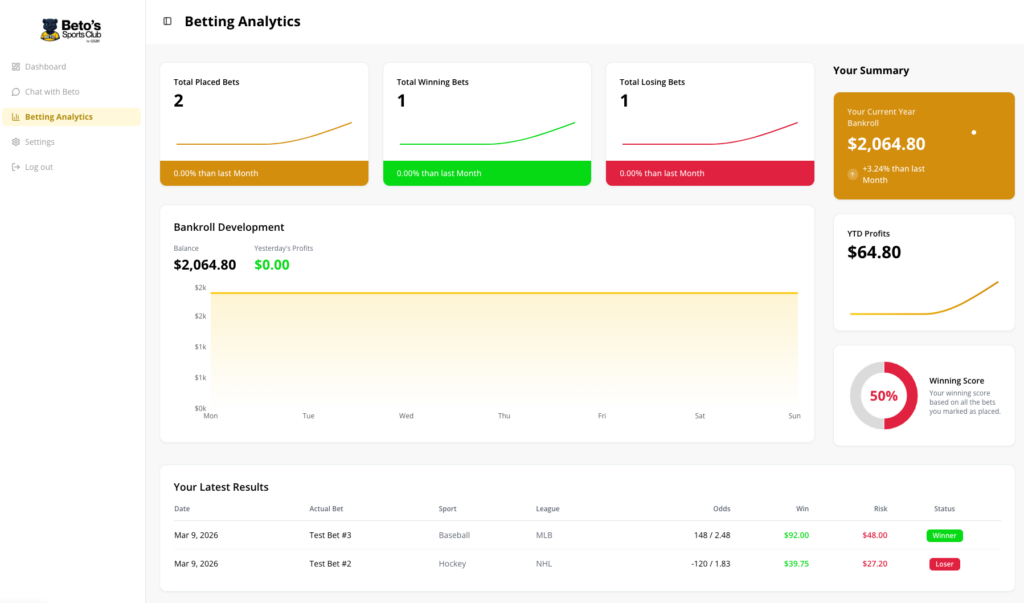Click the plus icon beside +3.24%
This screenshot has width=1024, height=603.
[852, 174]
